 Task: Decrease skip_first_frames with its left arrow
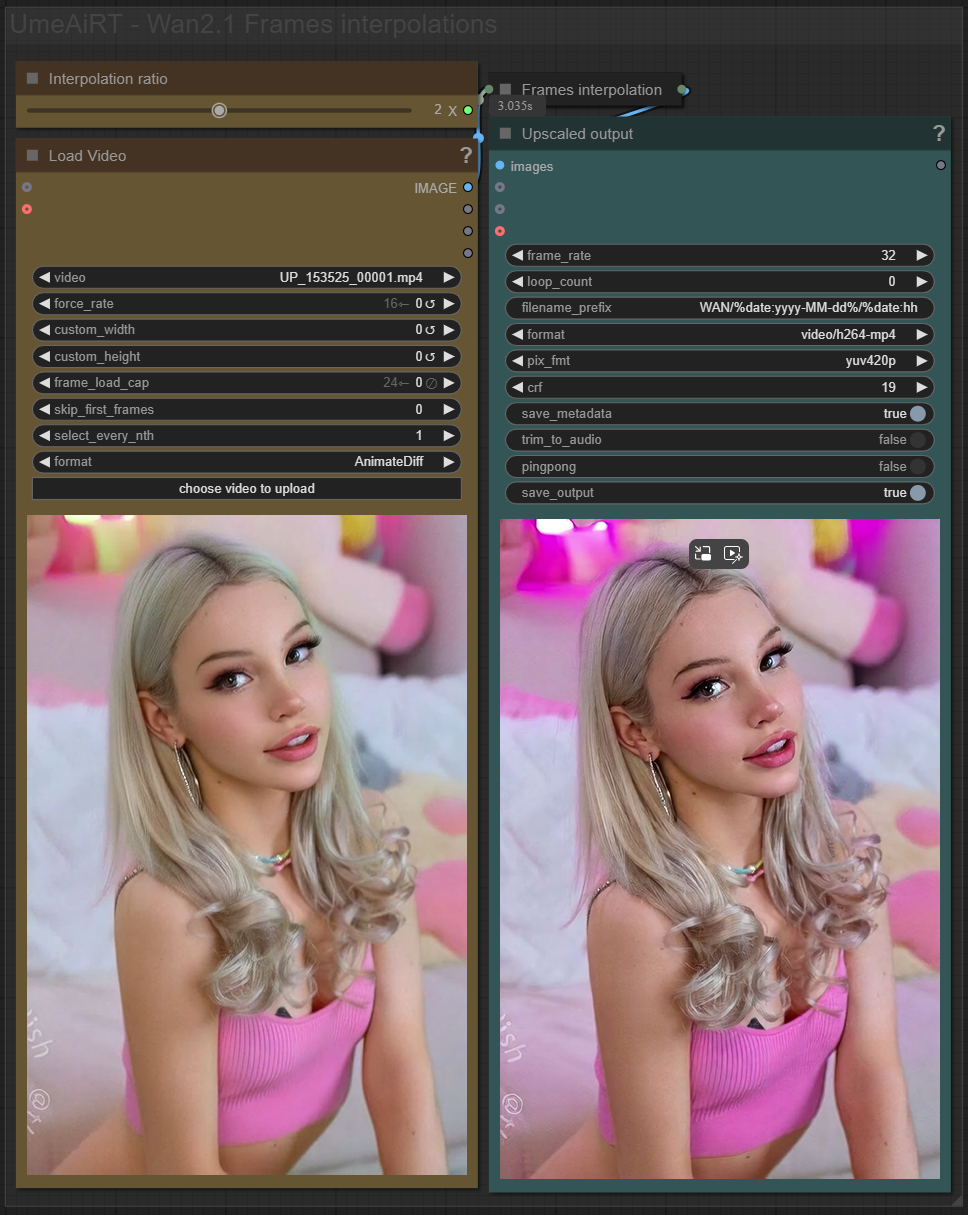pyautogui.click(x=45, y=409)
